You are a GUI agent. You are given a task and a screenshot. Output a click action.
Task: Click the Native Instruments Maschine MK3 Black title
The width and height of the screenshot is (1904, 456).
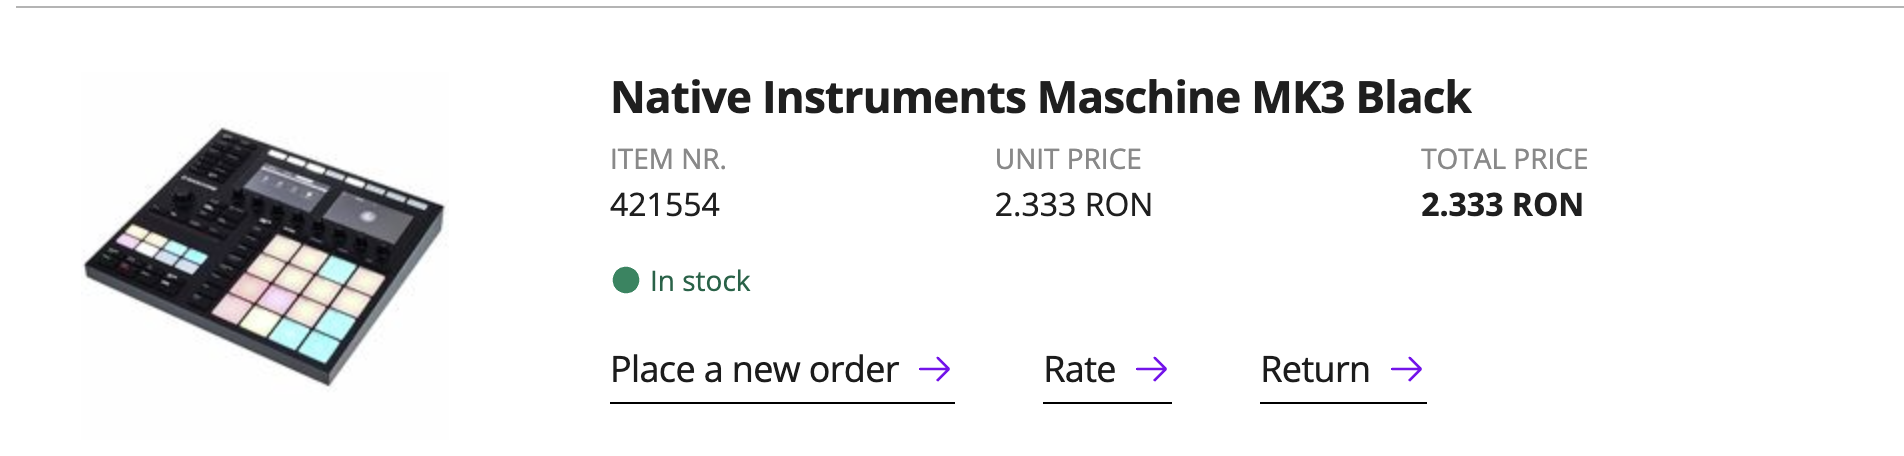(x=1040, y=98)
